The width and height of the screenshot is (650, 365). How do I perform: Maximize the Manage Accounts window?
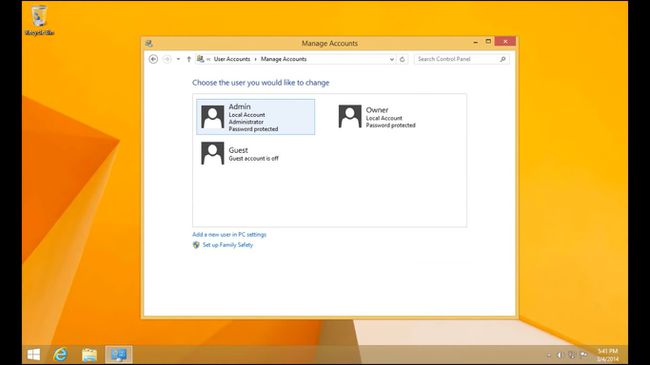488,42
